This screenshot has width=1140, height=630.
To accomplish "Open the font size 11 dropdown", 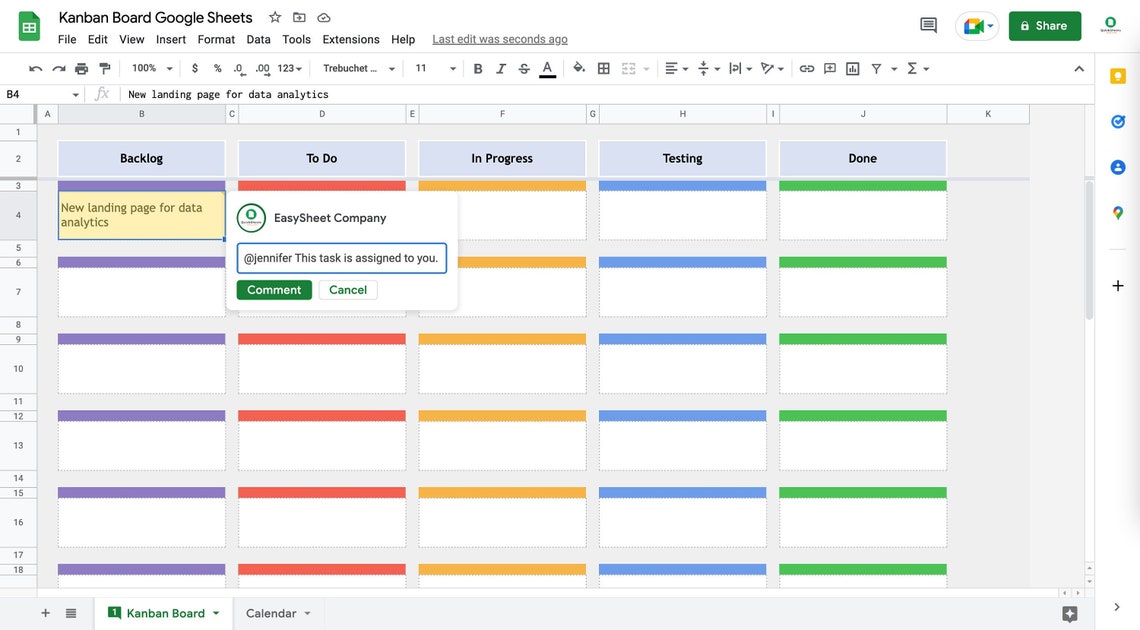I will tap(435, 68).
